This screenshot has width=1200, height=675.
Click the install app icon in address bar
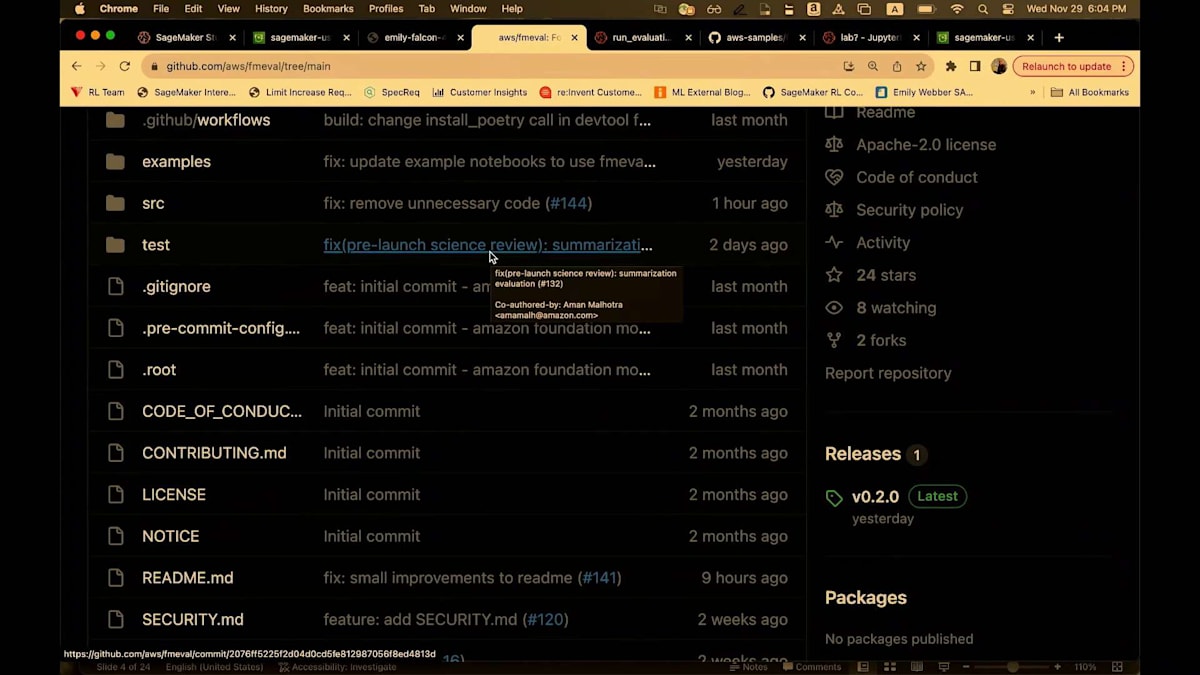[849, 66]
